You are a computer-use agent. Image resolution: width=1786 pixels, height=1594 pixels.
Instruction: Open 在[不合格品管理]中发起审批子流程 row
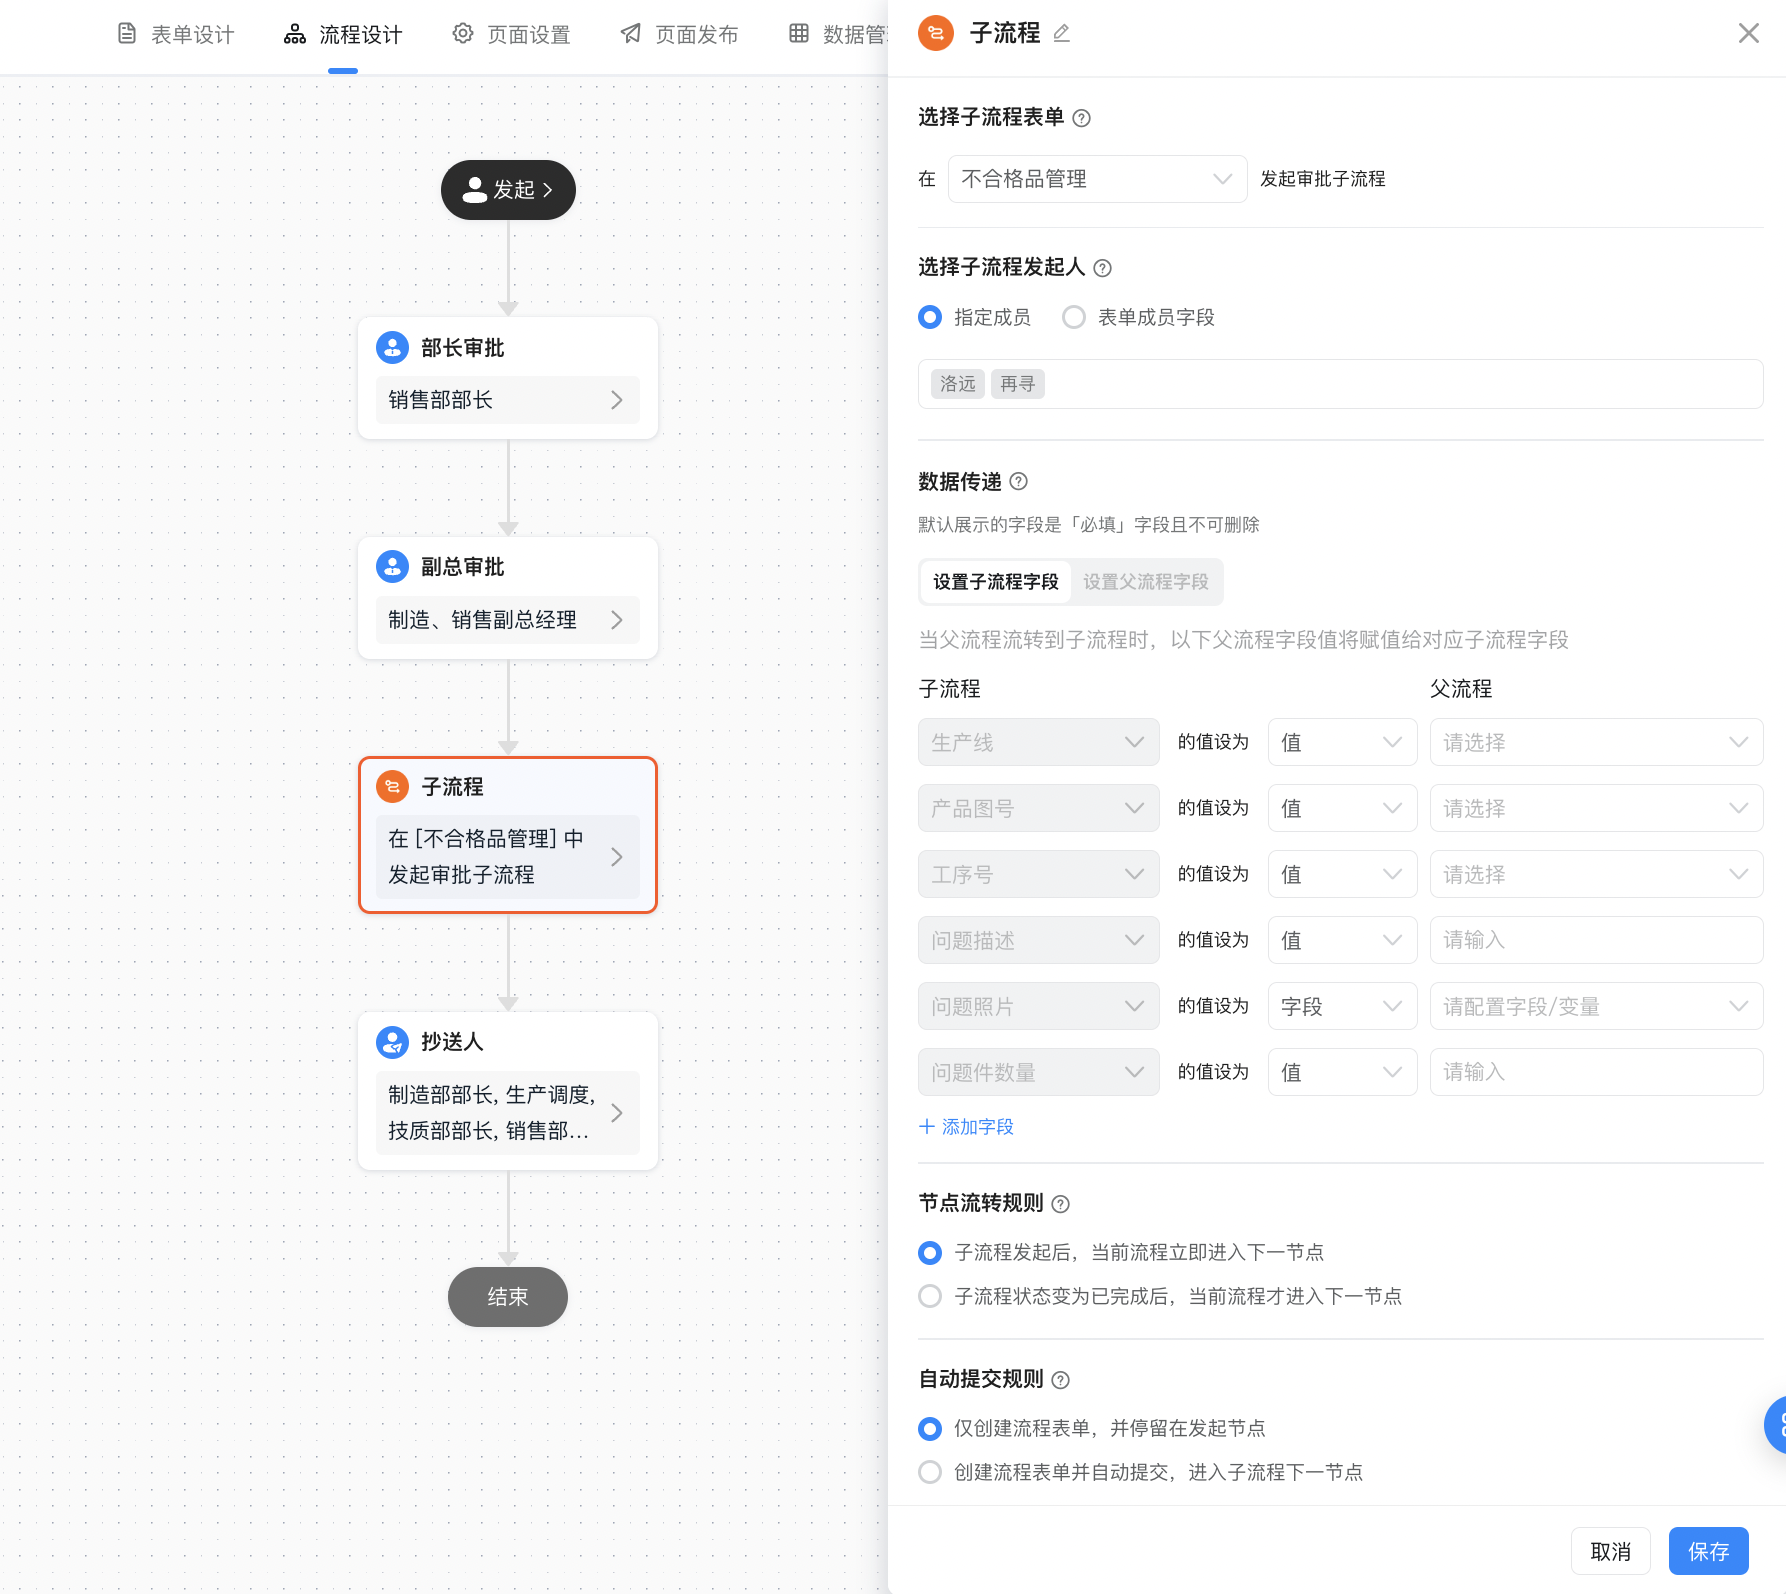508,857
